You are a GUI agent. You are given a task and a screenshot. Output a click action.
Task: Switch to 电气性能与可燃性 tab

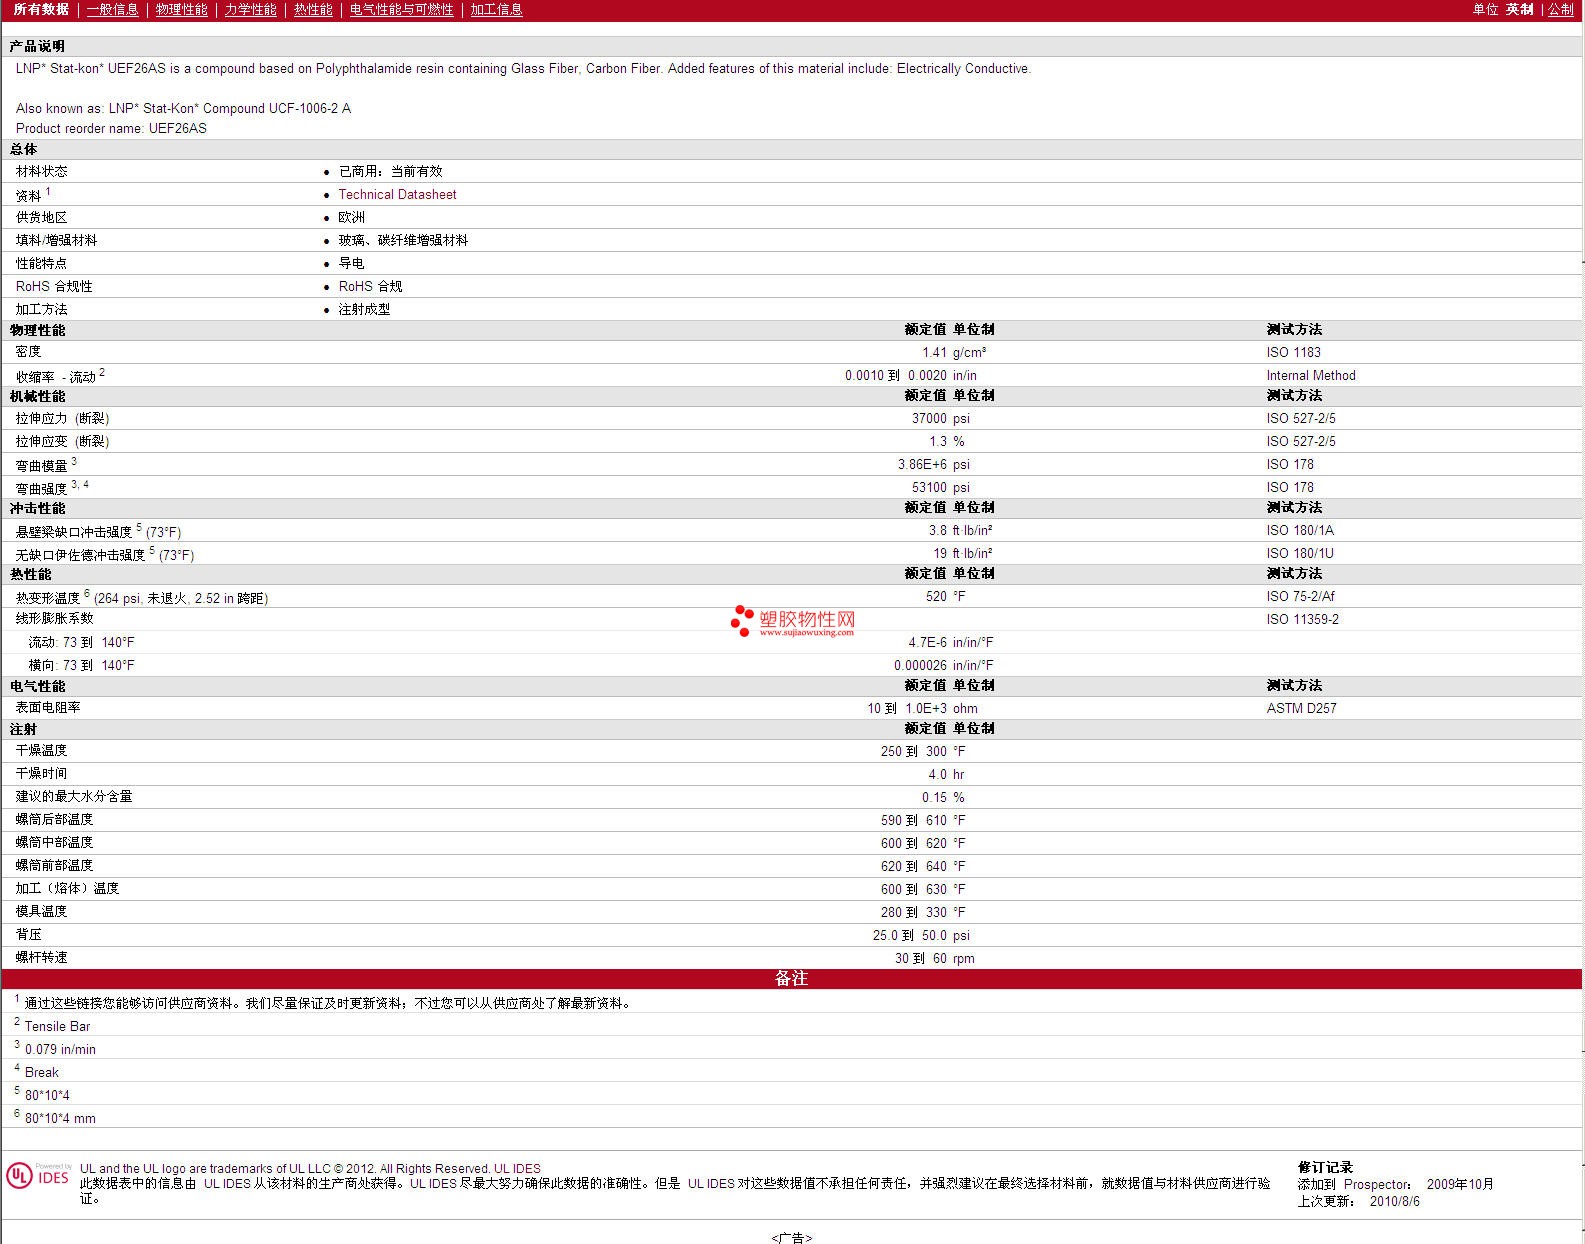click(x=402, y=9)
